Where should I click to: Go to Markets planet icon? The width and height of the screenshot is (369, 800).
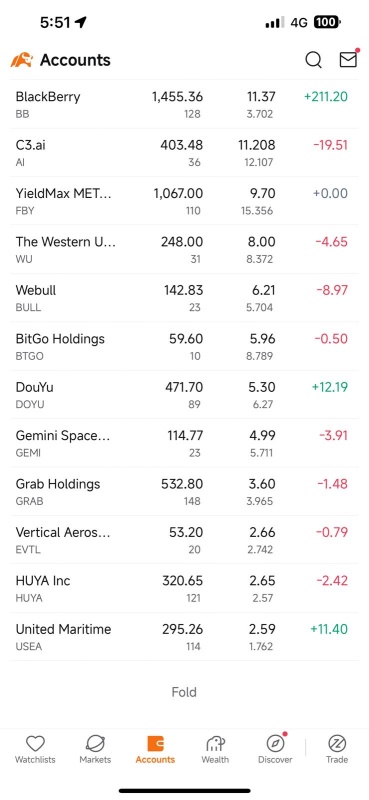95,749
